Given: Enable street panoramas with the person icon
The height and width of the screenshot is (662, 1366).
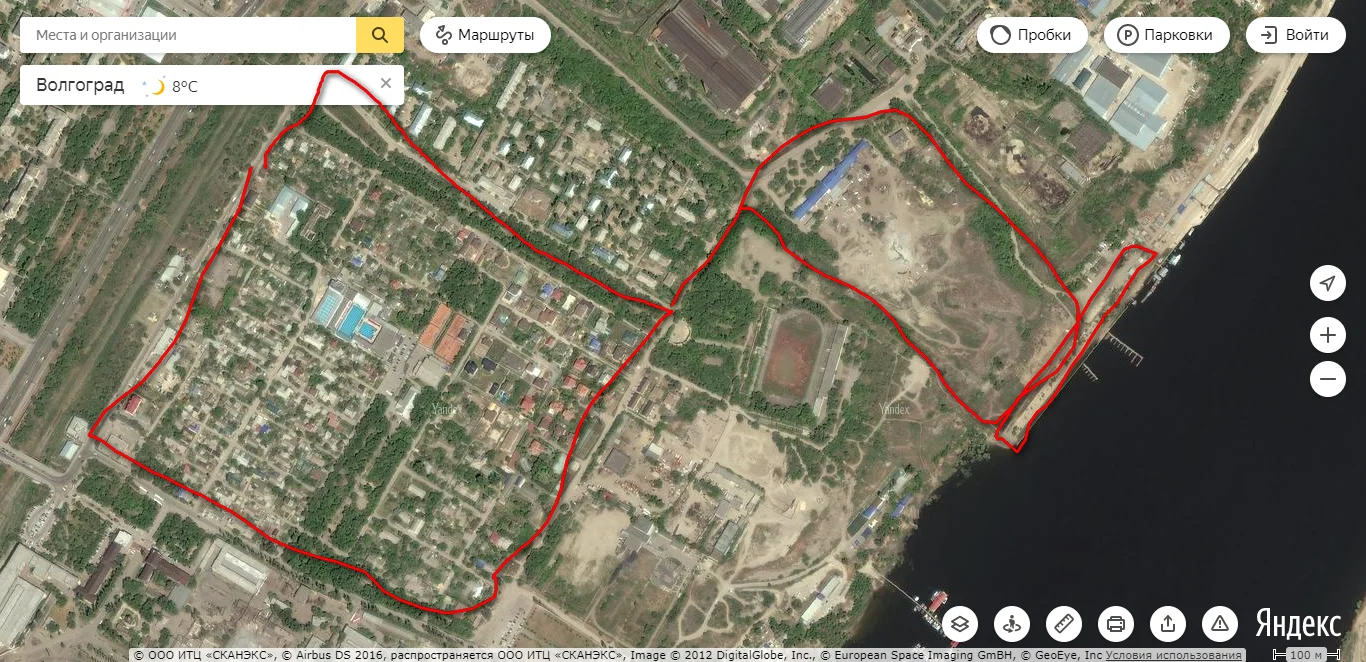Looking at the screenshot, I should pos(1012,624).
